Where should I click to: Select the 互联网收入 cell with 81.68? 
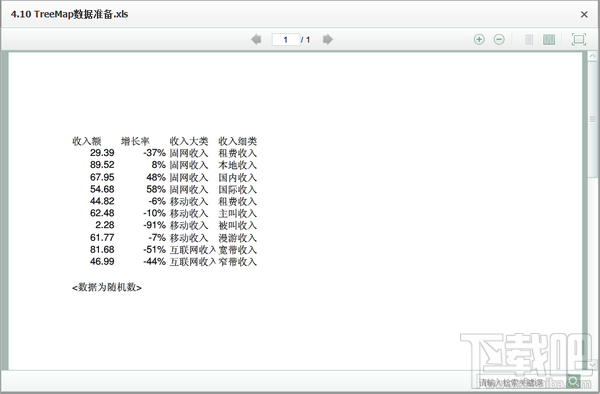[193, 250]
